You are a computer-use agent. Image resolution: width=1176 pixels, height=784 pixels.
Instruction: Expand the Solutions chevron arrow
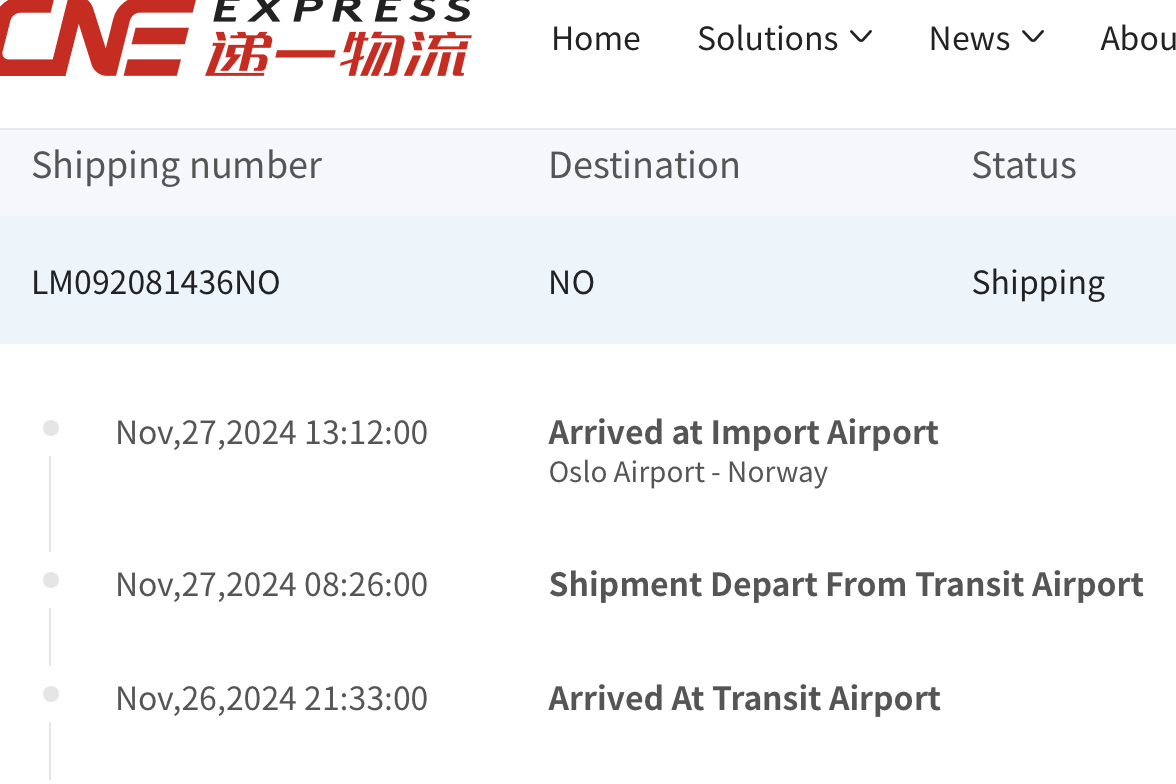click(861, 38)
